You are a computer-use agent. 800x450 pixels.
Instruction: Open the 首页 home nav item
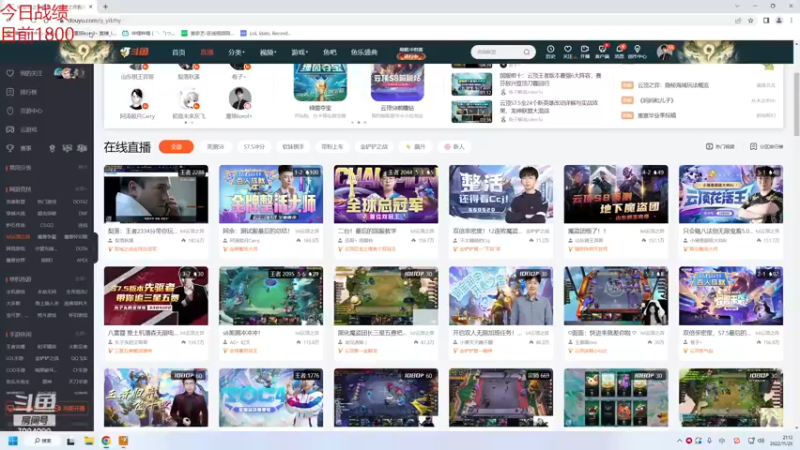tap(179, 52)
